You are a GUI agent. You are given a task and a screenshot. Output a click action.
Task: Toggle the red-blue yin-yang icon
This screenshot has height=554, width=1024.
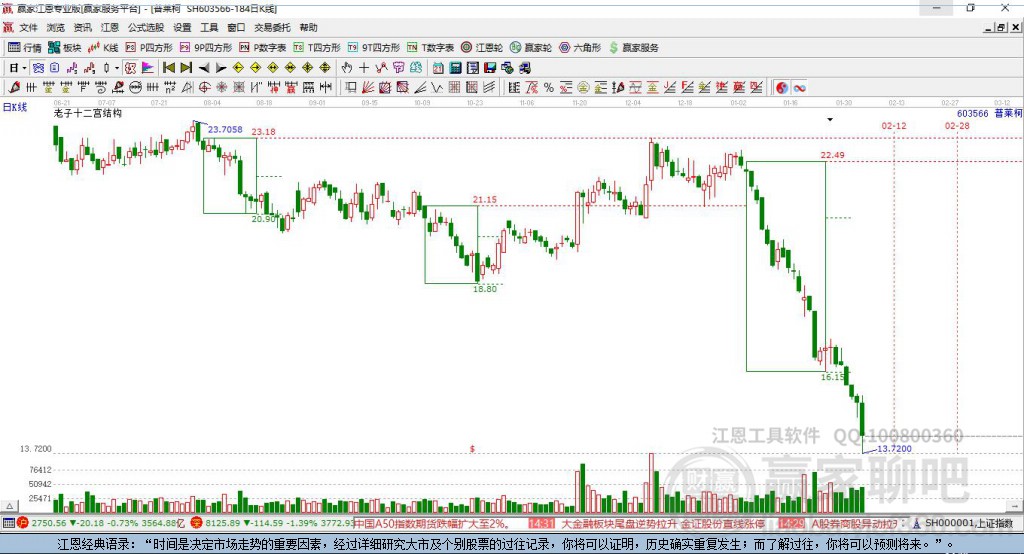(x=782, y=88)
